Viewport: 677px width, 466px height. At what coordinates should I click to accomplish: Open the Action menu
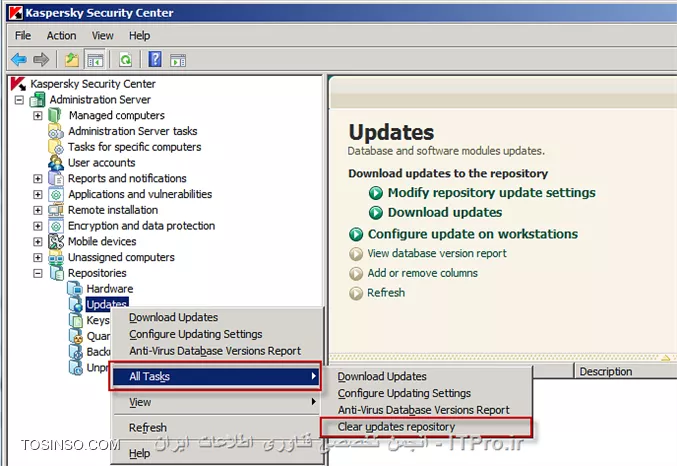click(61, 35)
